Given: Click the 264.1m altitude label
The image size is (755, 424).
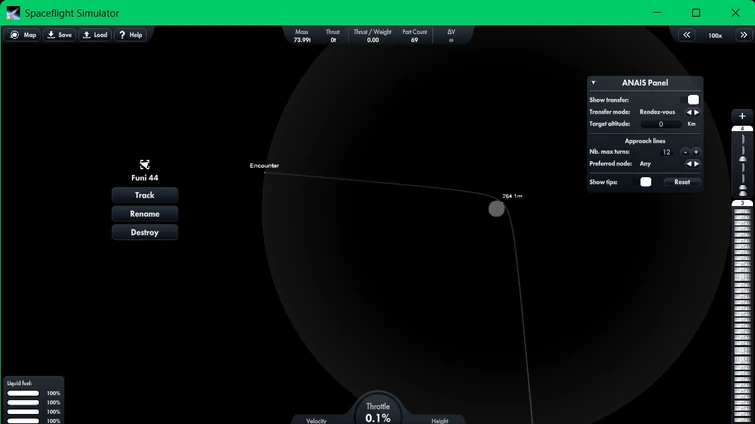Looking at the screenshot, I should 512,196.
